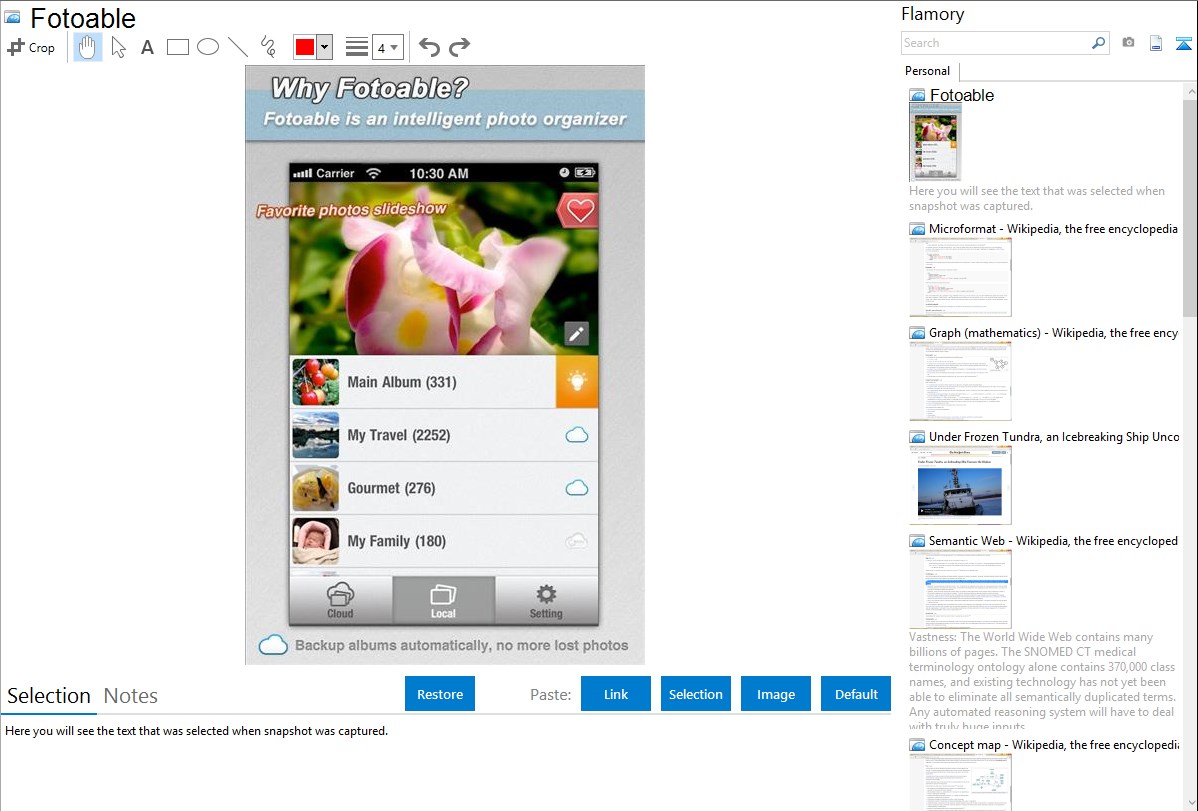Click the Semantic Web - Wikipedia title
The height and width of the screenshot is (811, 1198).
click(x=1053, y=540)
